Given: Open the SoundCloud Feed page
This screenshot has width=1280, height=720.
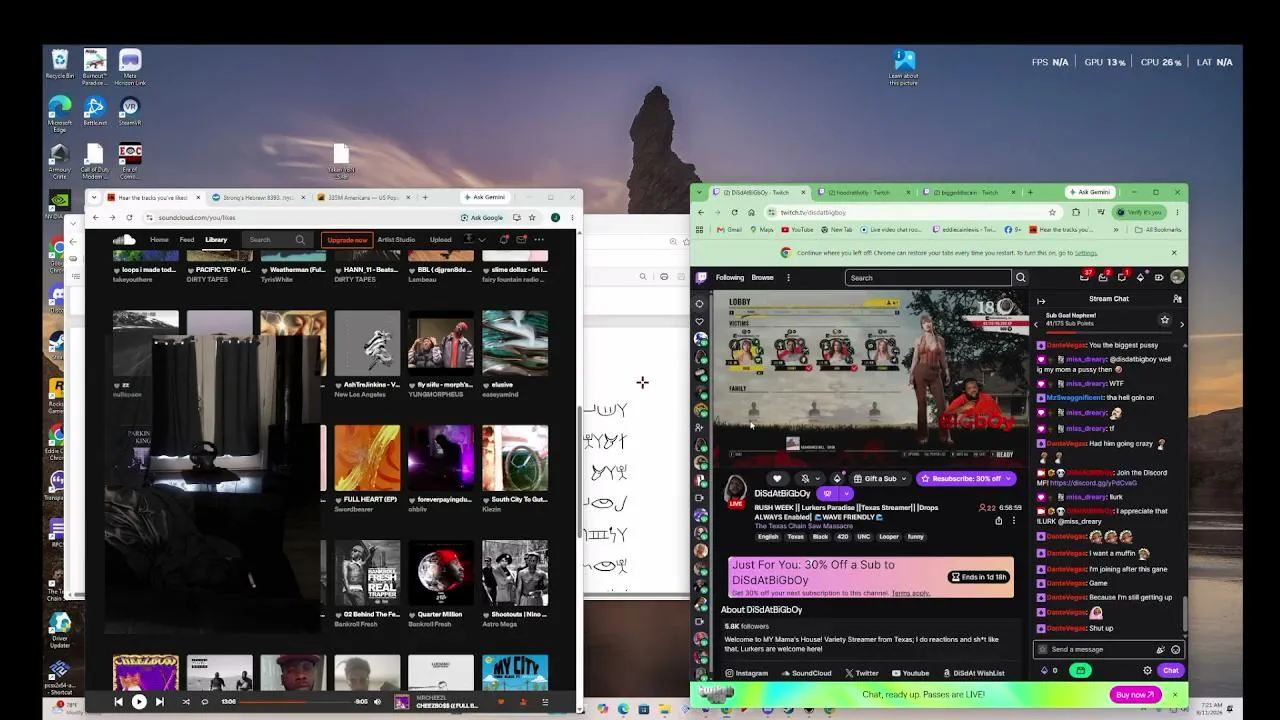Looking at the screenshot, I should coord(187,240).
